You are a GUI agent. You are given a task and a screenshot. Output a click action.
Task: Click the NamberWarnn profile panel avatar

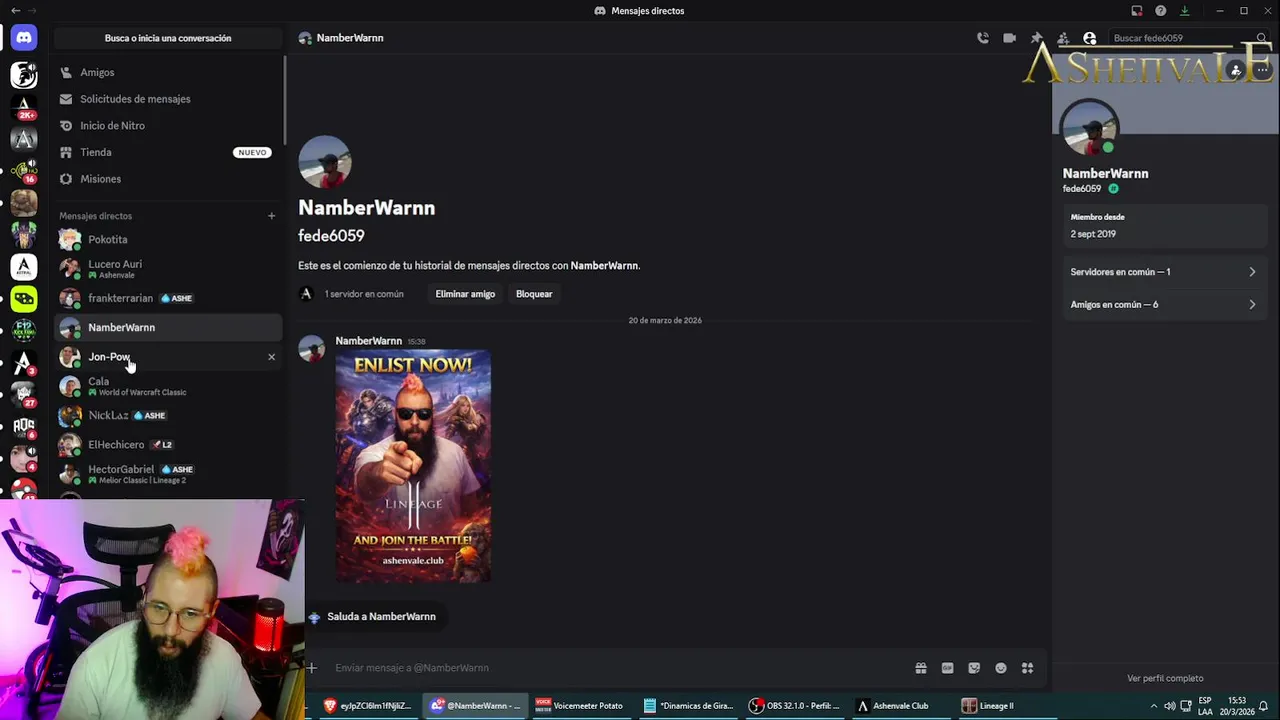[x=1089, y=129]
